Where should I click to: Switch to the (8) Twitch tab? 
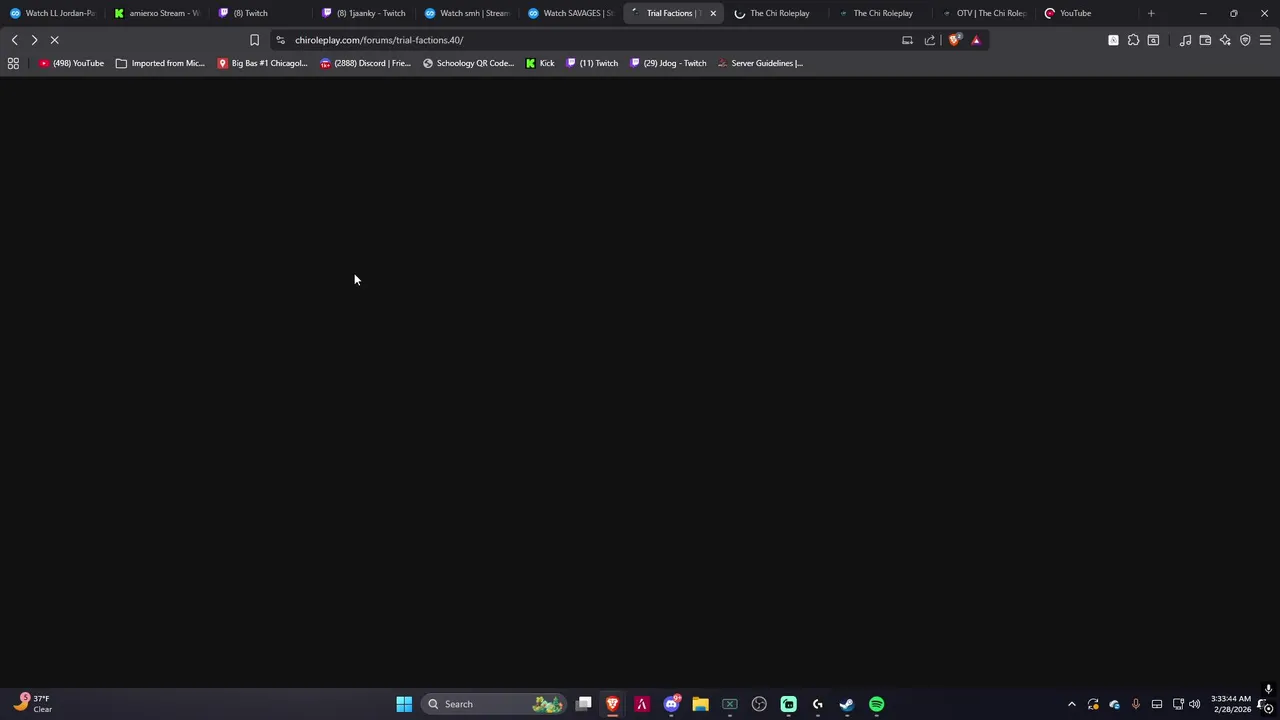[x=258, y=13]
